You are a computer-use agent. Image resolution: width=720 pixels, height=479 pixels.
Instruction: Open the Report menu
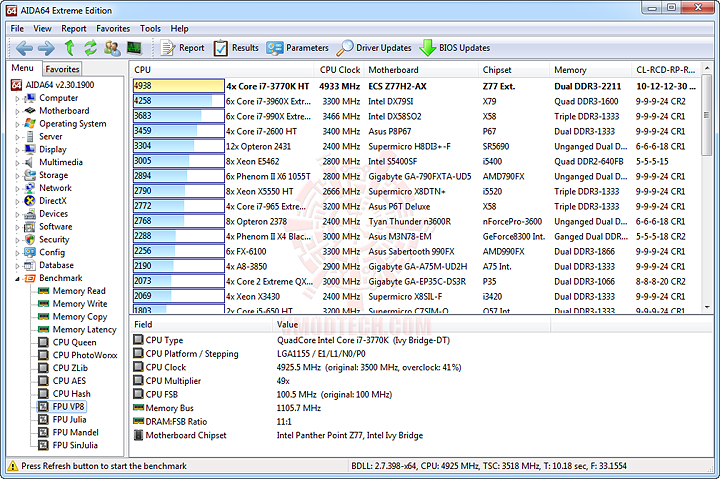pyautogui.click(x=73, y=28)
